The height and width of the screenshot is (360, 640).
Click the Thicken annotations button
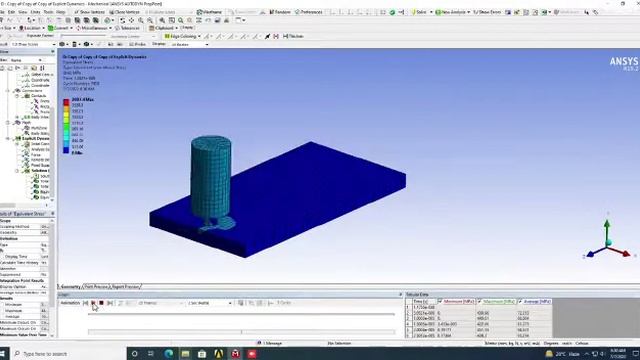tap(293, 36)
